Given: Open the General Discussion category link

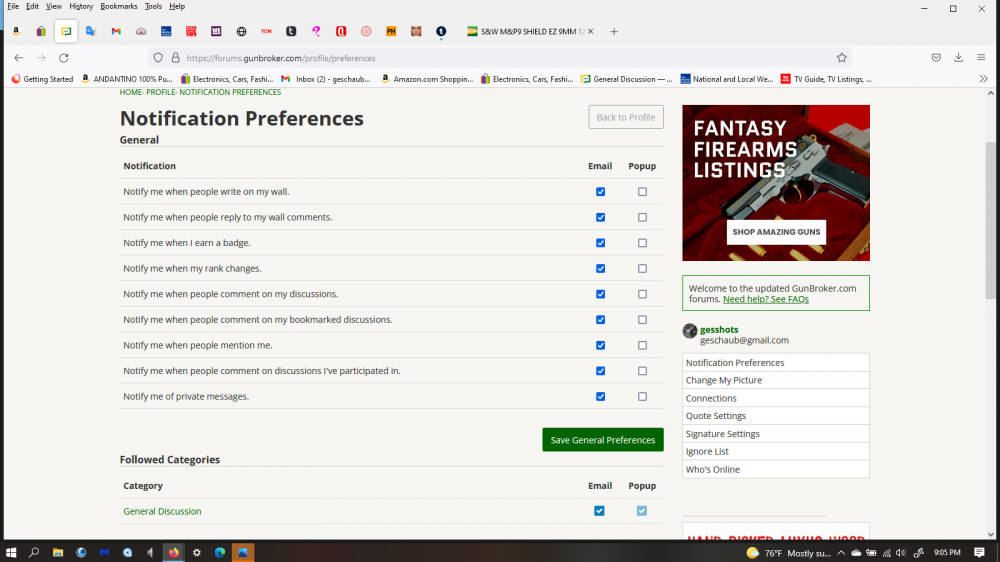Looking at the screenshot, I should tap(162, 512).
